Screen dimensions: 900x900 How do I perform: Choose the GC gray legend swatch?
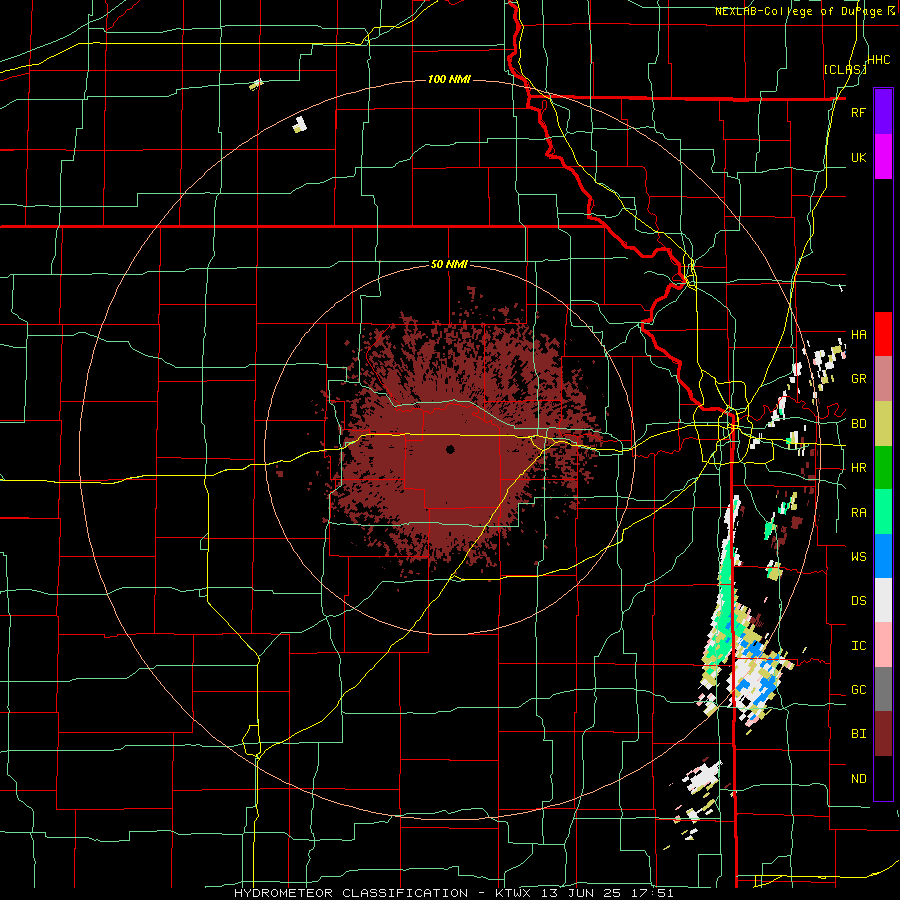[x=883, y=689]
